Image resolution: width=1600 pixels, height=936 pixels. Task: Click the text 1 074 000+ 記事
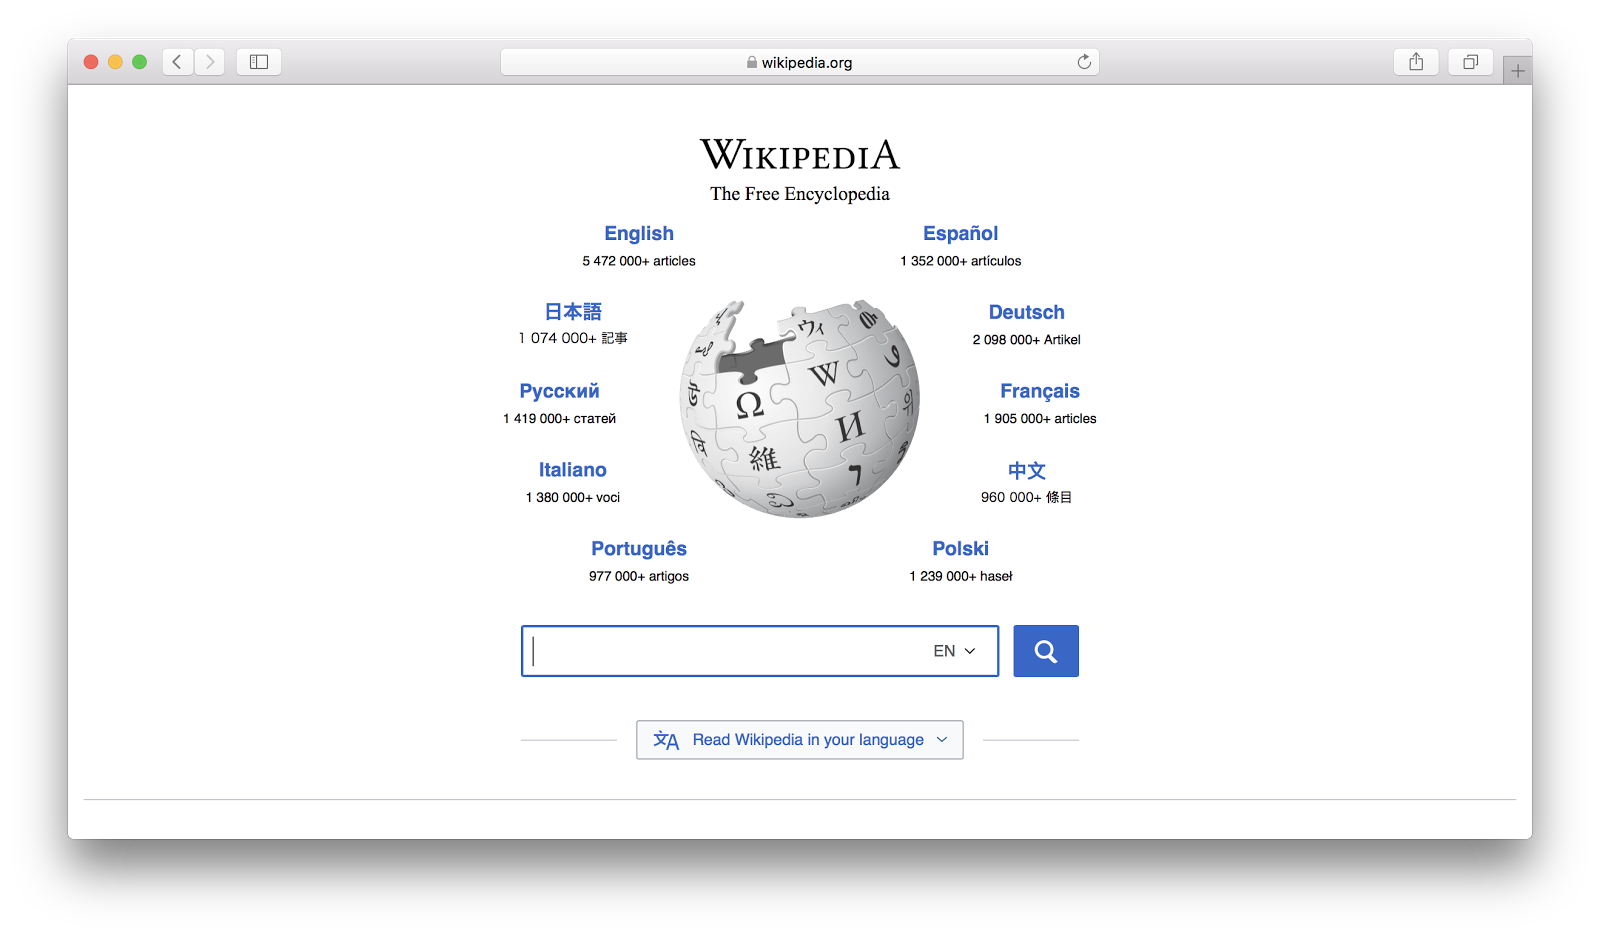point(573,339)
